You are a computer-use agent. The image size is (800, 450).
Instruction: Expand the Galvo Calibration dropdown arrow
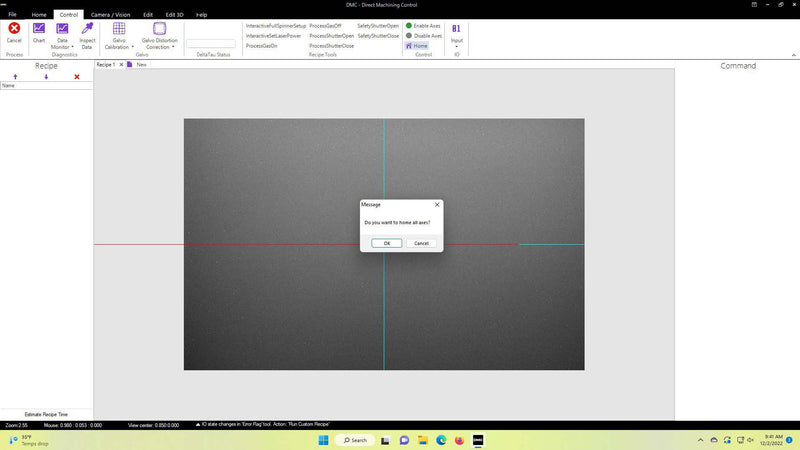click(133, 47)
